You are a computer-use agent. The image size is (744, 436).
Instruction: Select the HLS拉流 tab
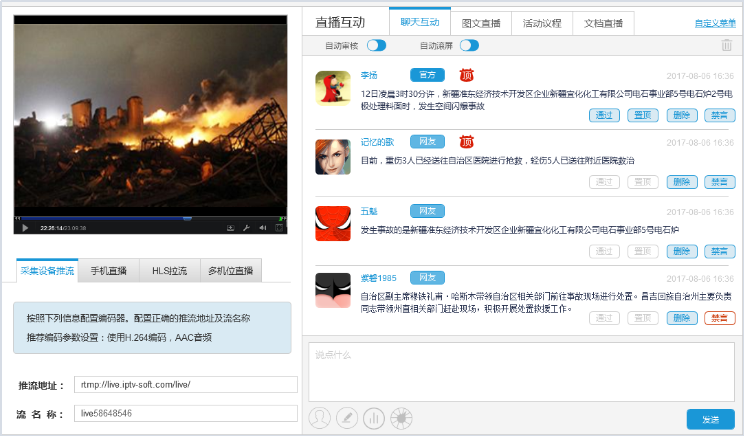tap(169, 270)
